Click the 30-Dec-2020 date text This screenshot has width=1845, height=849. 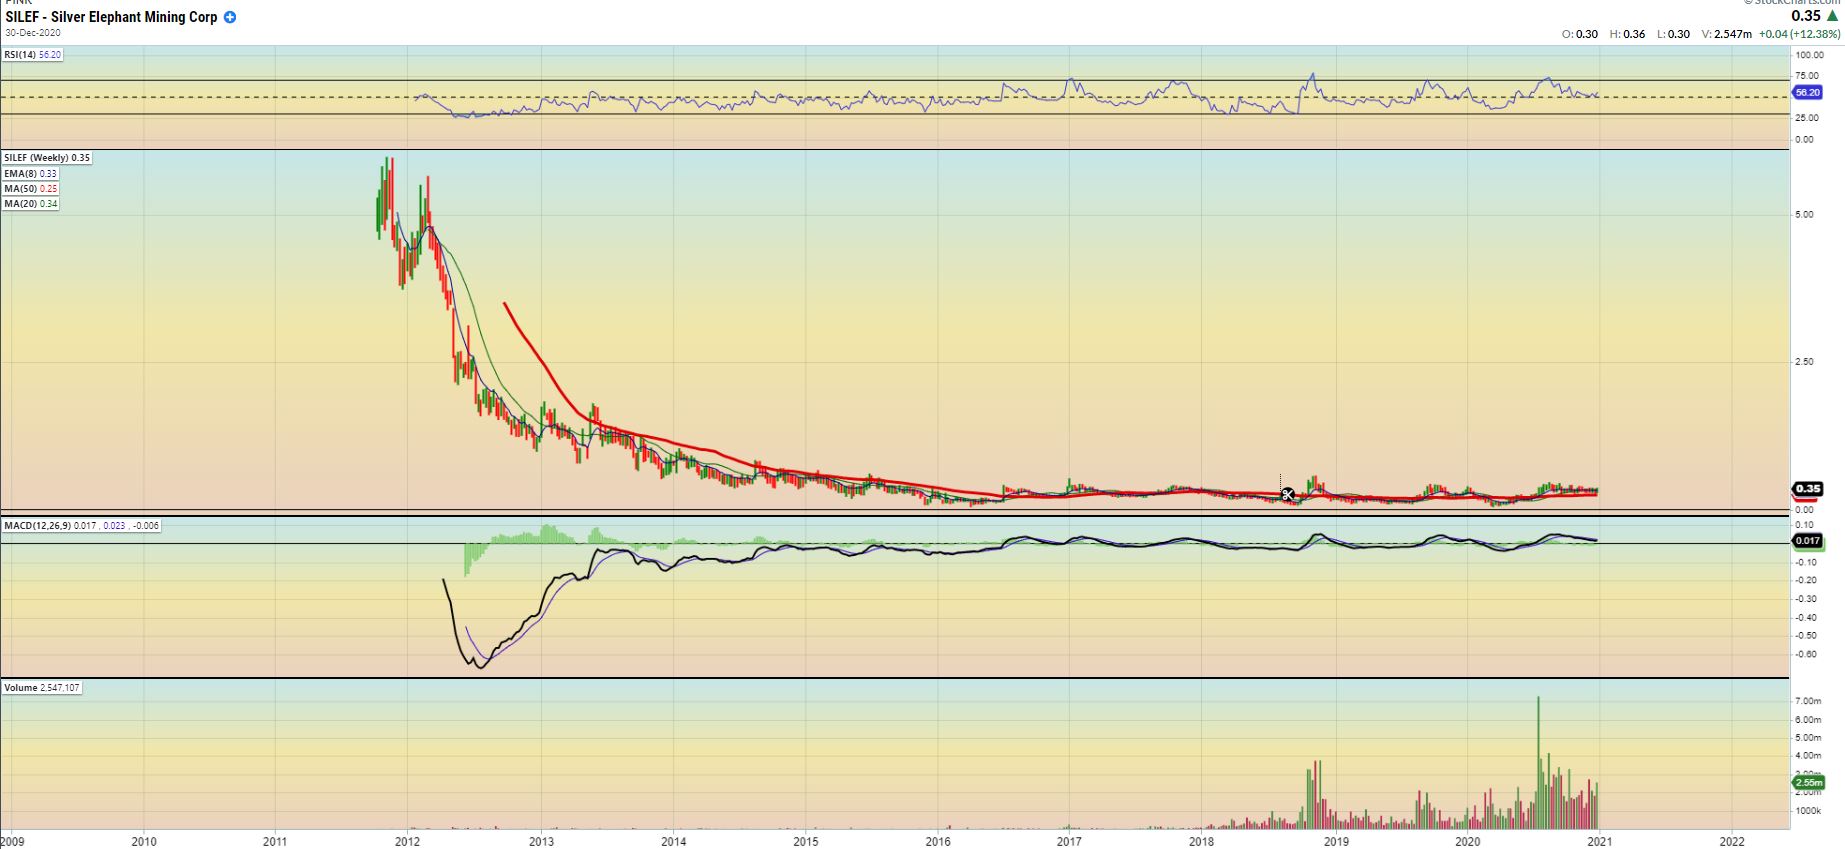click(33, 33)
